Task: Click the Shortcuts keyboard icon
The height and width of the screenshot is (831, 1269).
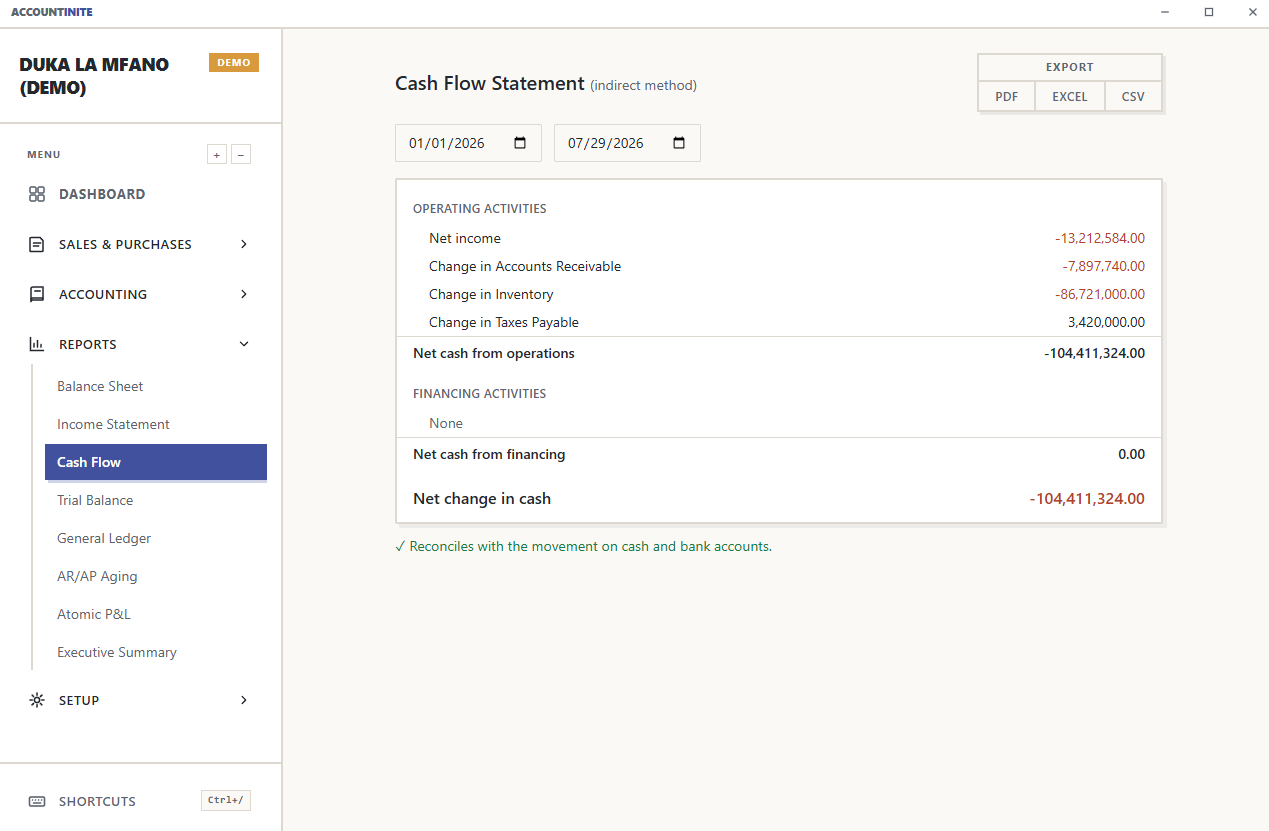Action: (x=37, y=801)
